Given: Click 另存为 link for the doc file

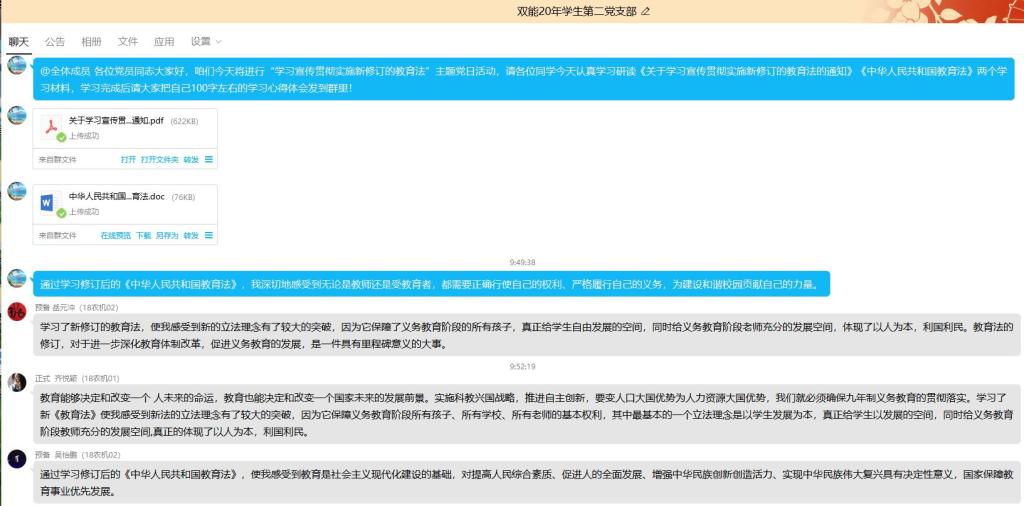Looking at the screenshot, I should click(166, 235).
